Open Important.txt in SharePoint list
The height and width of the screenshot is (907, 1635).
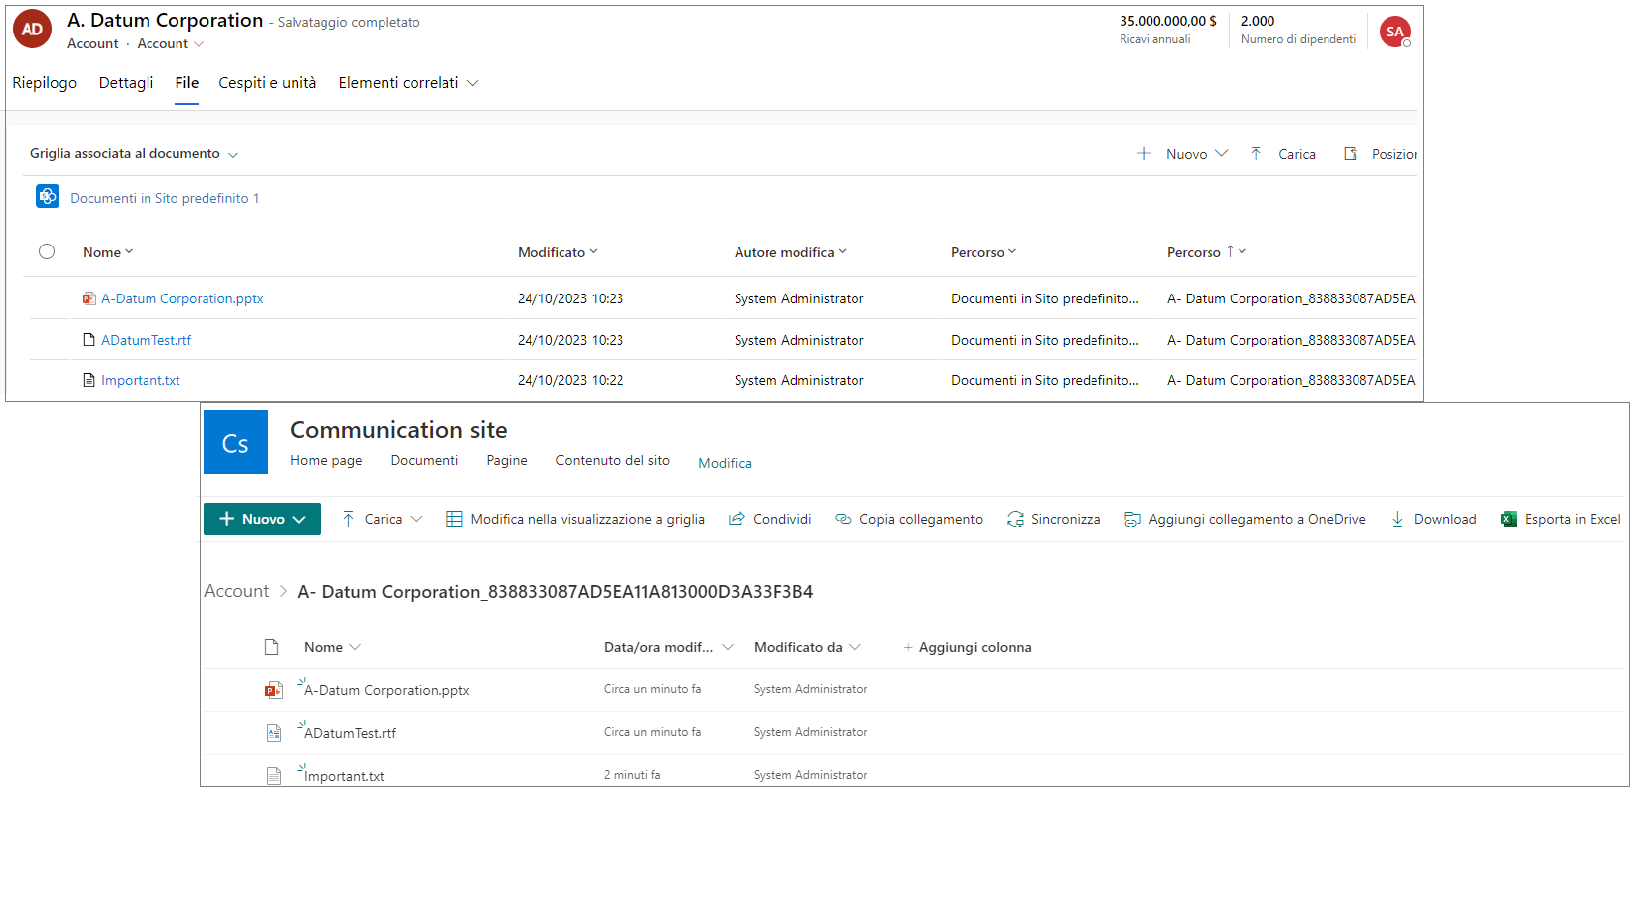click(344, 776)
